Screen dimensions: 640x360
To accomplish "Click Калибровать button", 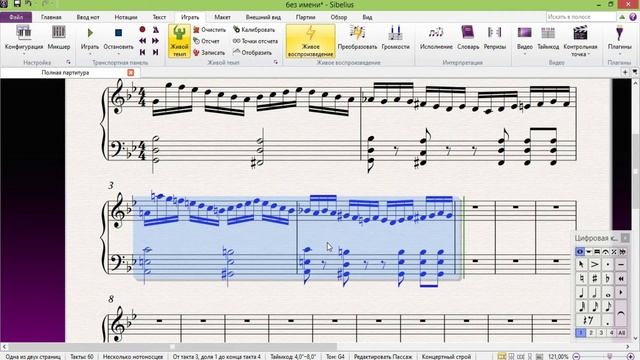I will click(254, 30).
